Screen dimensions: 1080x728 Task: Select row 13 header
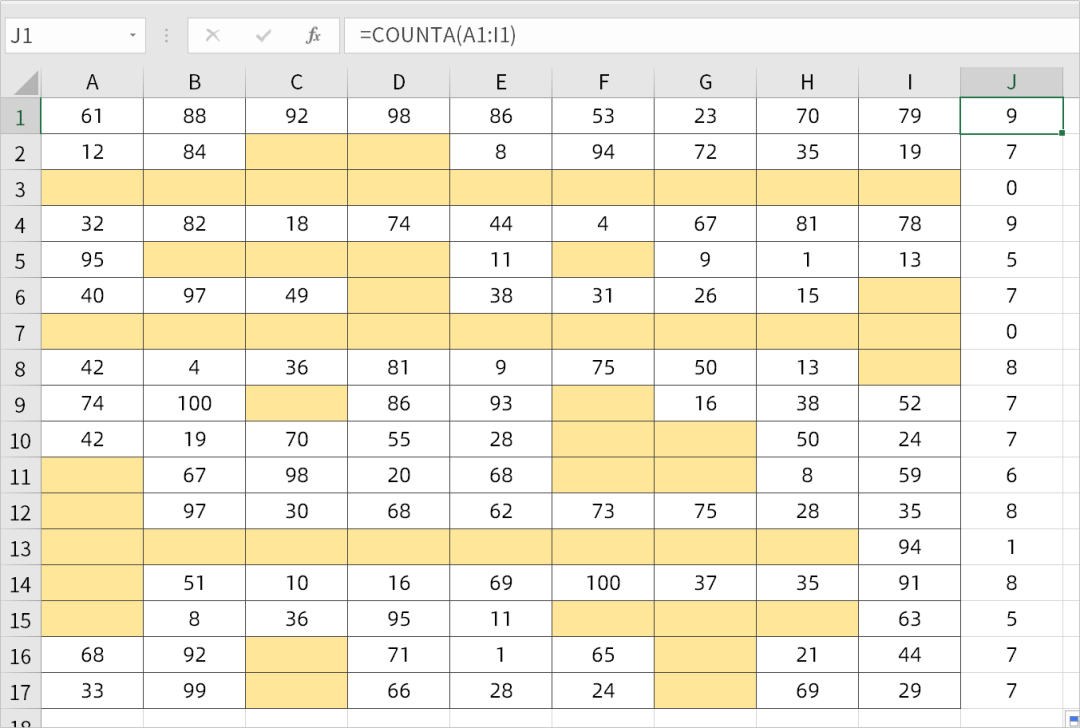20,548
